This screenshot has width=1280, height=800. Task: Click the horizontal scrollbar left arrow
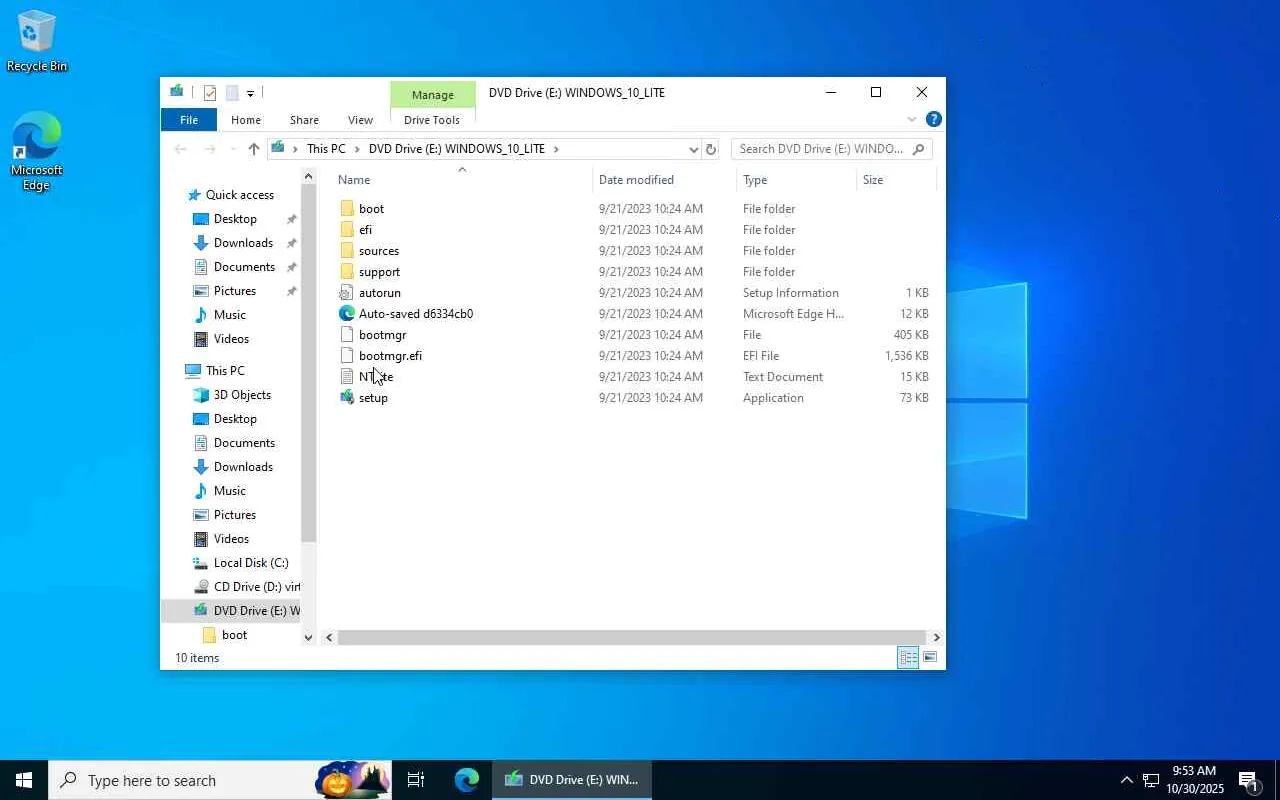point(329,637)
